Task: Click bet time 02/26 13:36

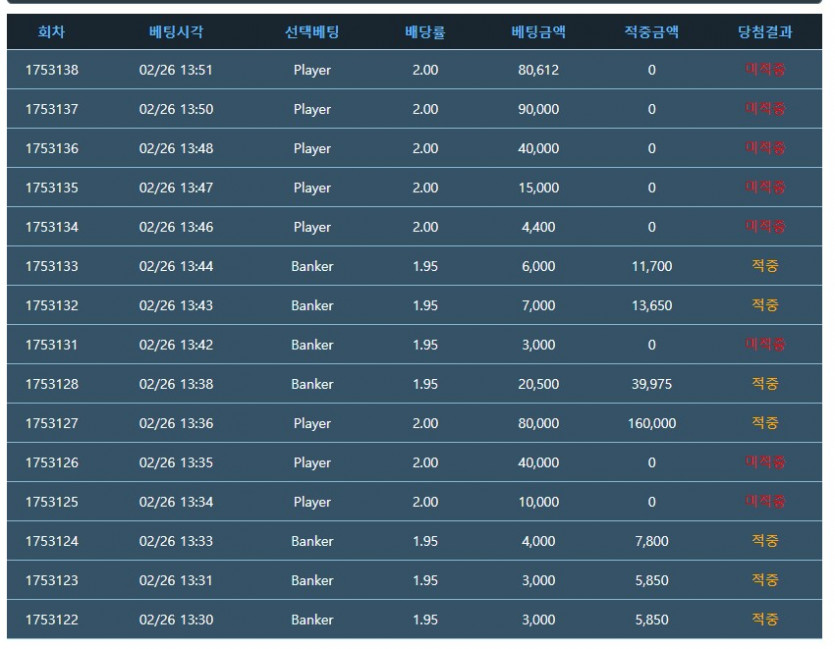Action: click(176, 424)
